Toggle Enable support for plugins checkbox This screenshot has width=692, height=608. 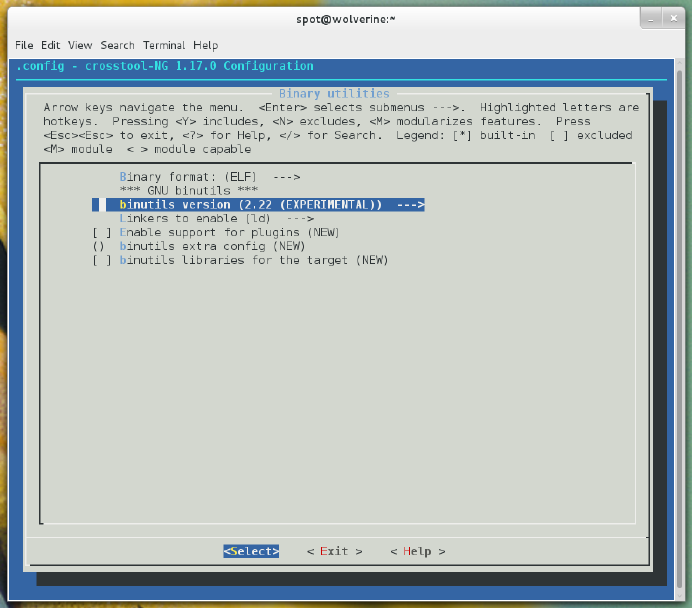tap(102, 233)
